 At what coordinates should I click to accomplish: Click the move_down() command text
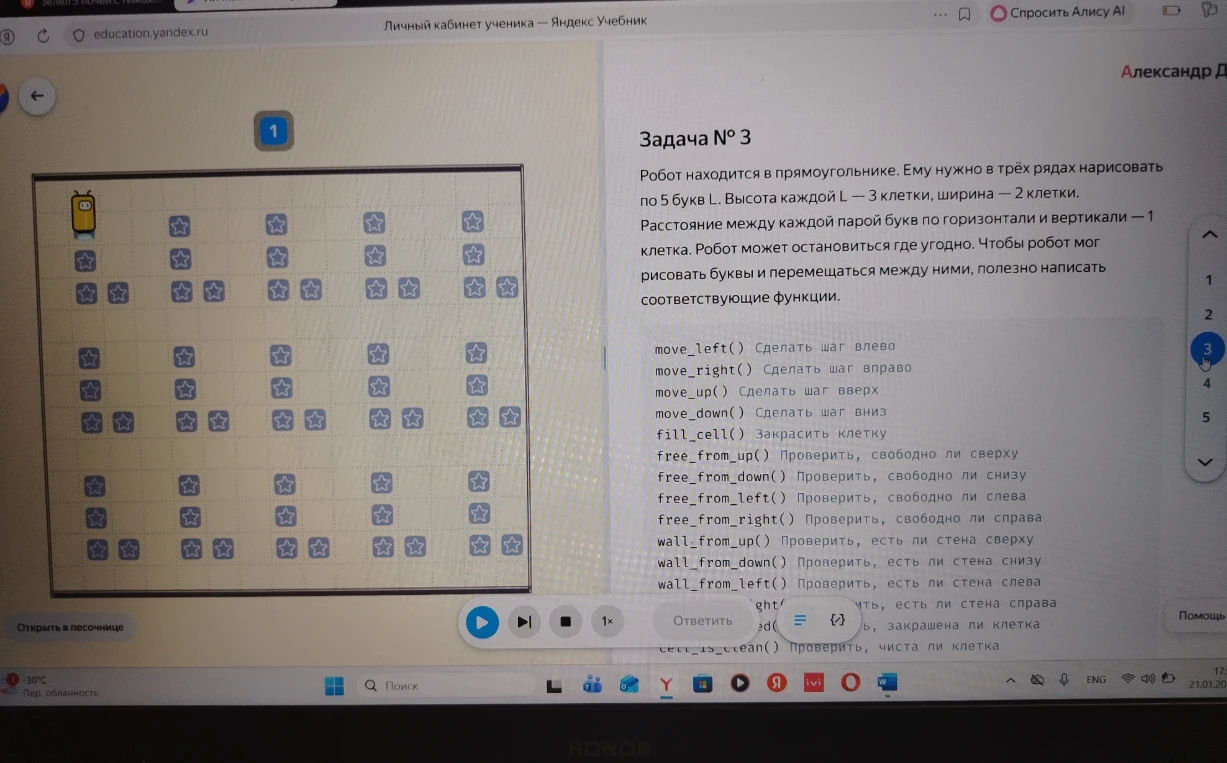pos(700,412)
